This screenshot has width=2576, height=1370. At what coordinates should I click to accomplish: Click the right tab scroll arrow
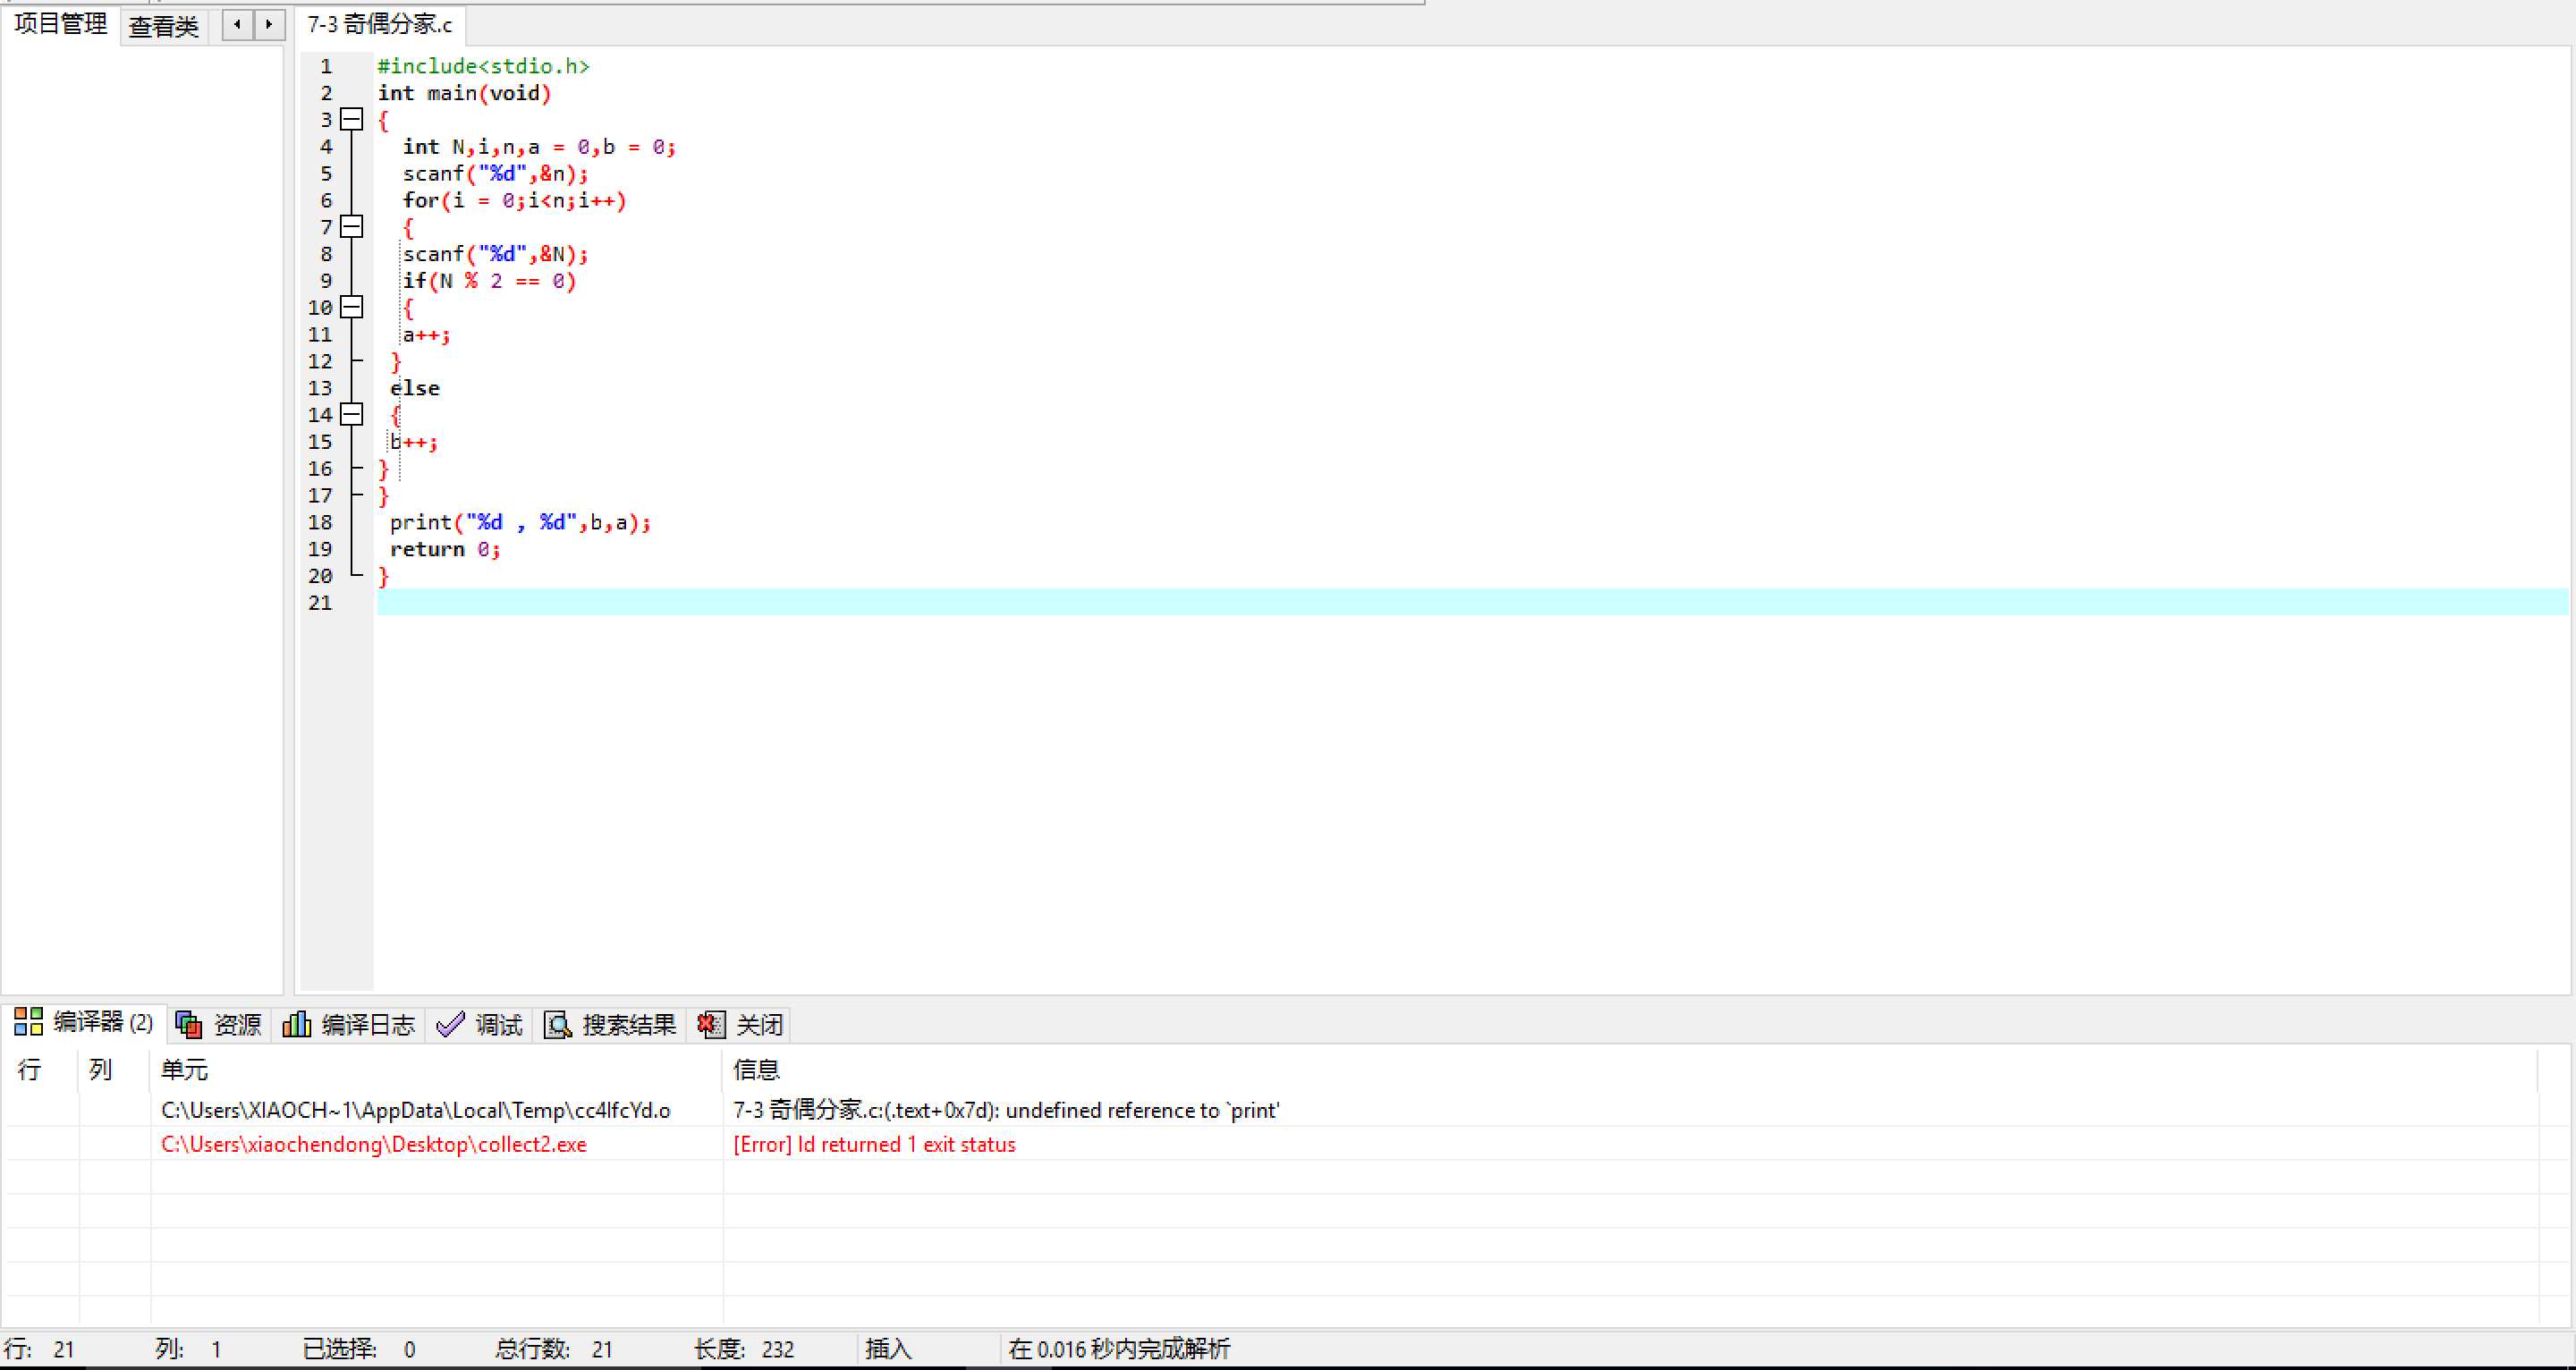(269, 25)
